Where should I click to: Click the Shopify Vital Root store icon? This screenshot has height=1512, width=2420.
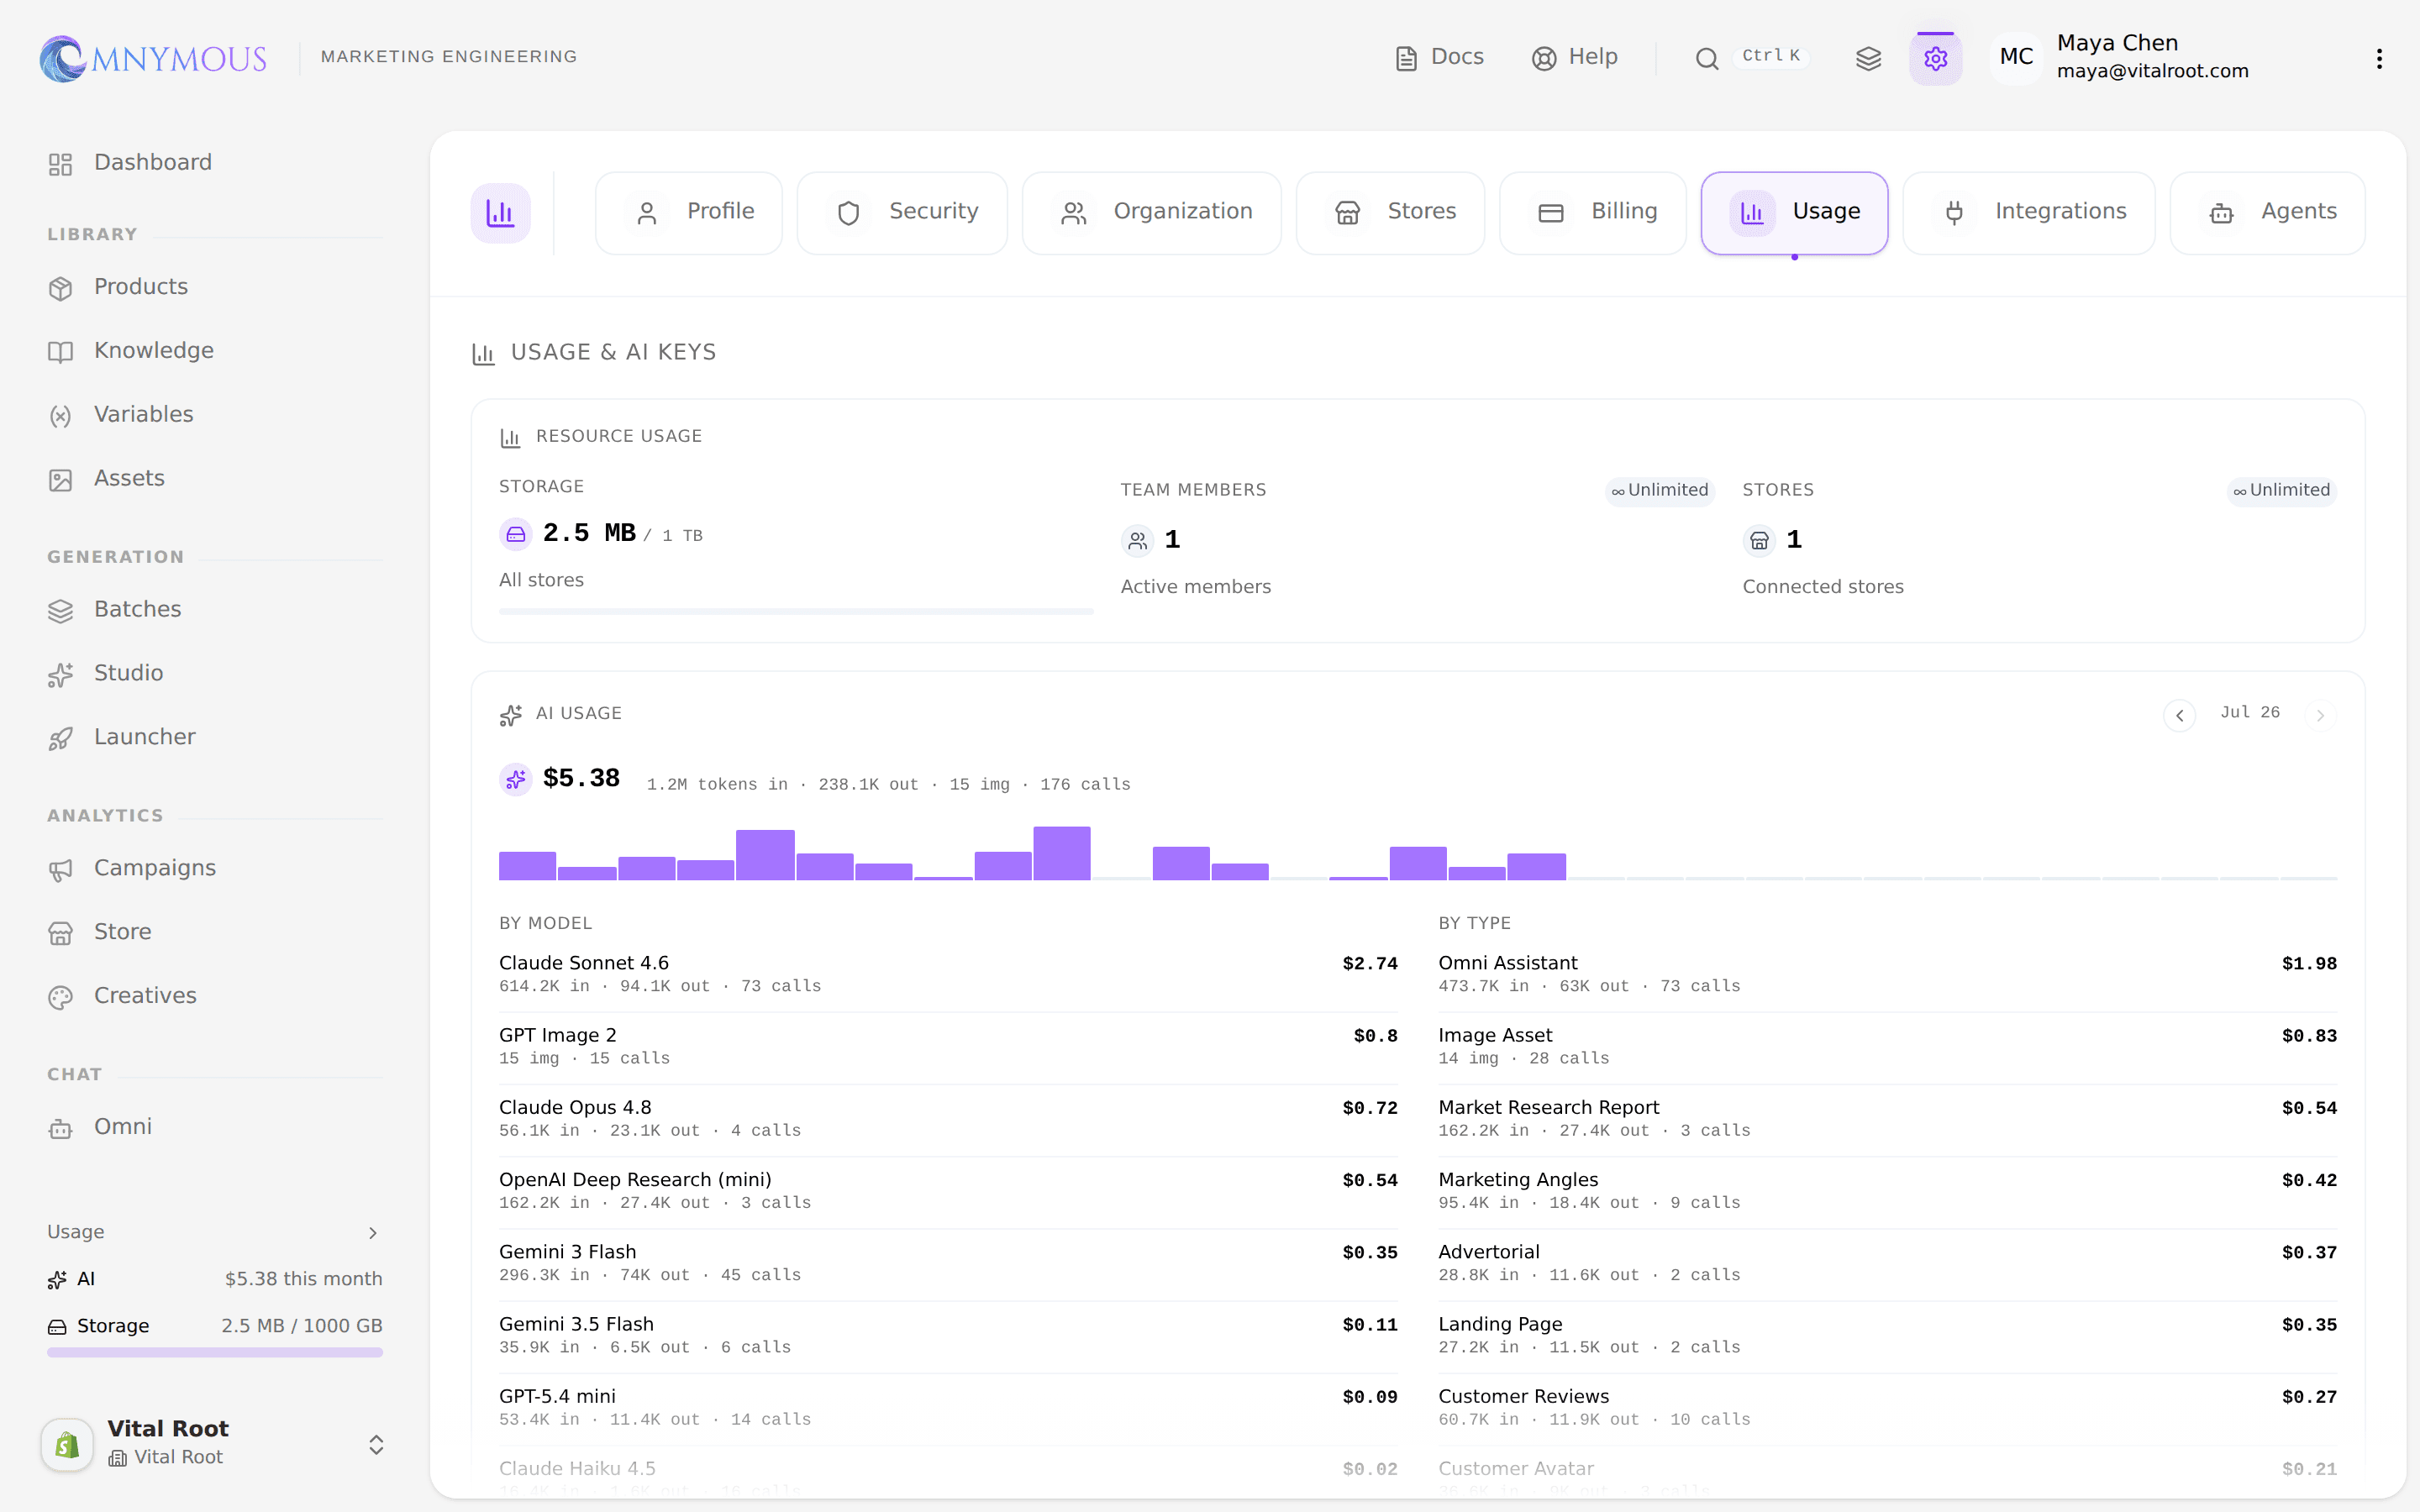(x=67, y=1444)
